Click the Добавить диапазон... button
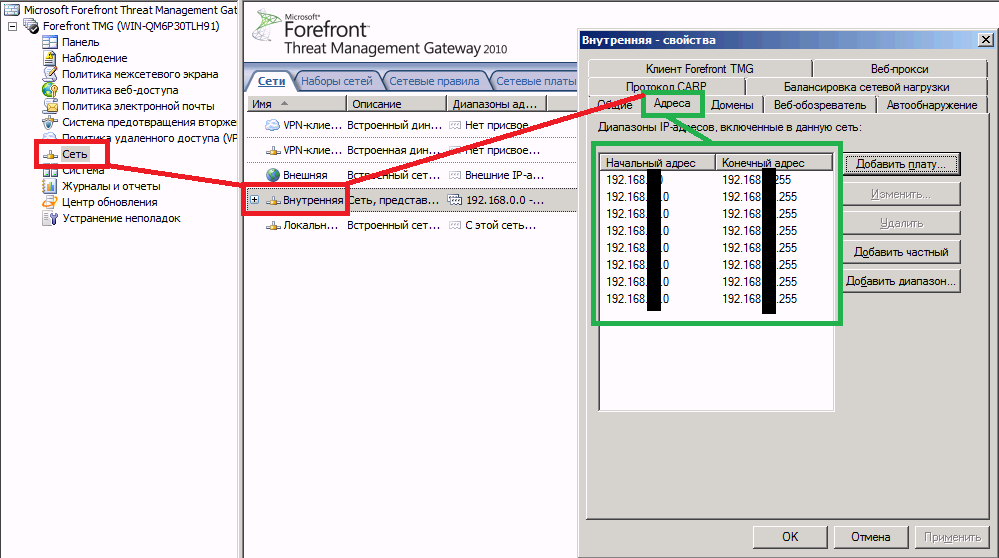999x558 pixels. tap(901, 281)
